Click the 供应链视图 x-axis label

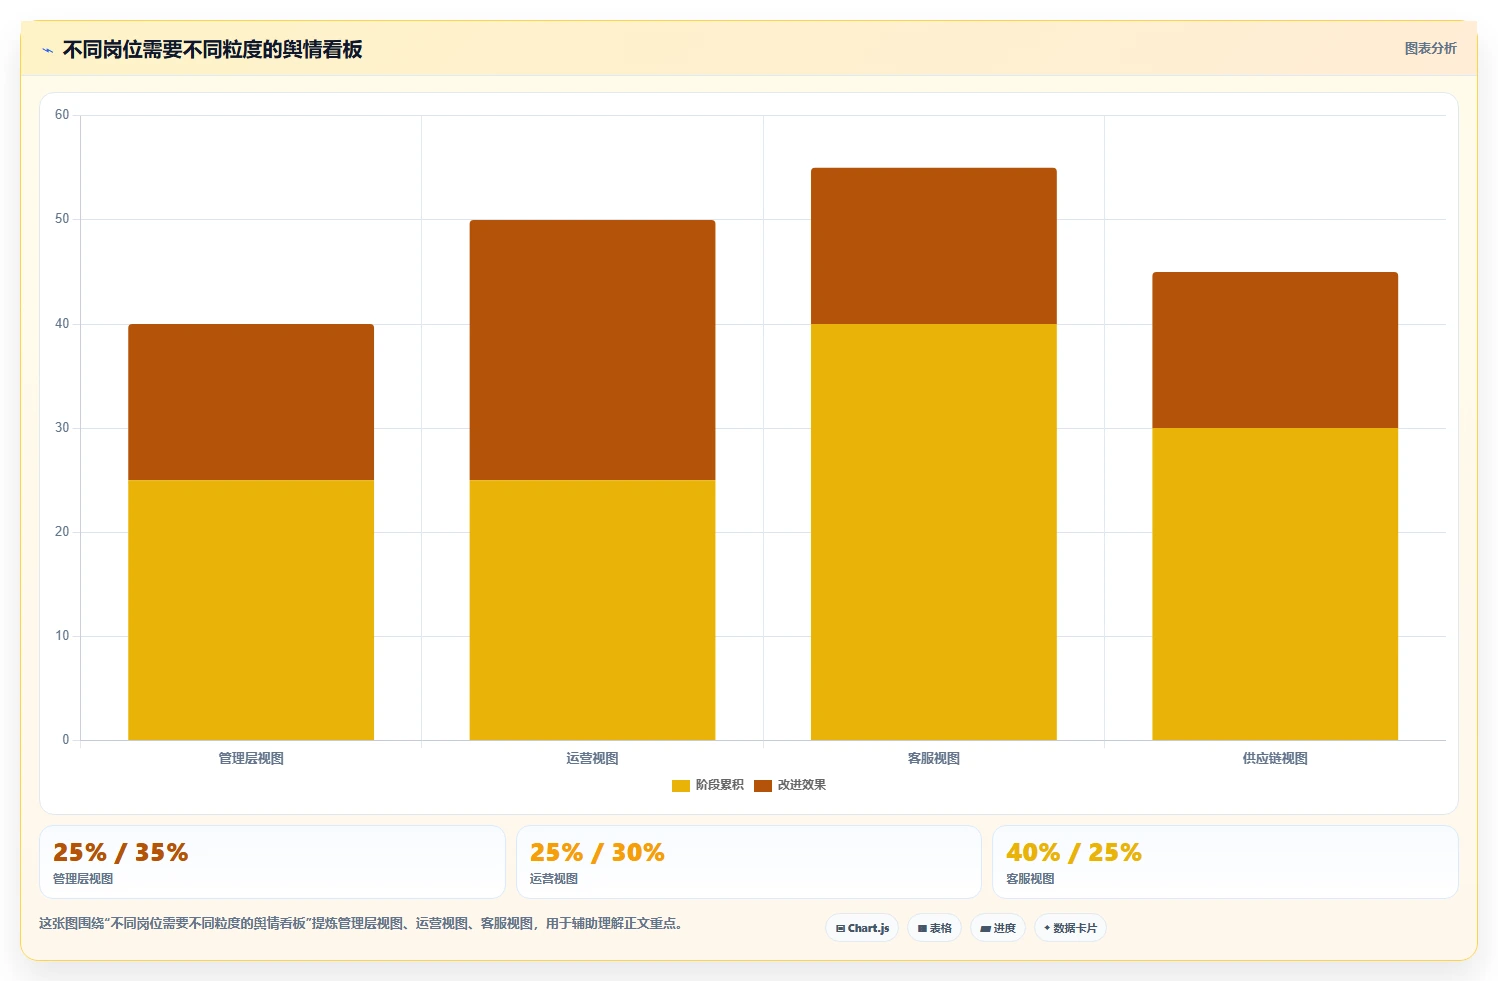(x=1275, y=759)
